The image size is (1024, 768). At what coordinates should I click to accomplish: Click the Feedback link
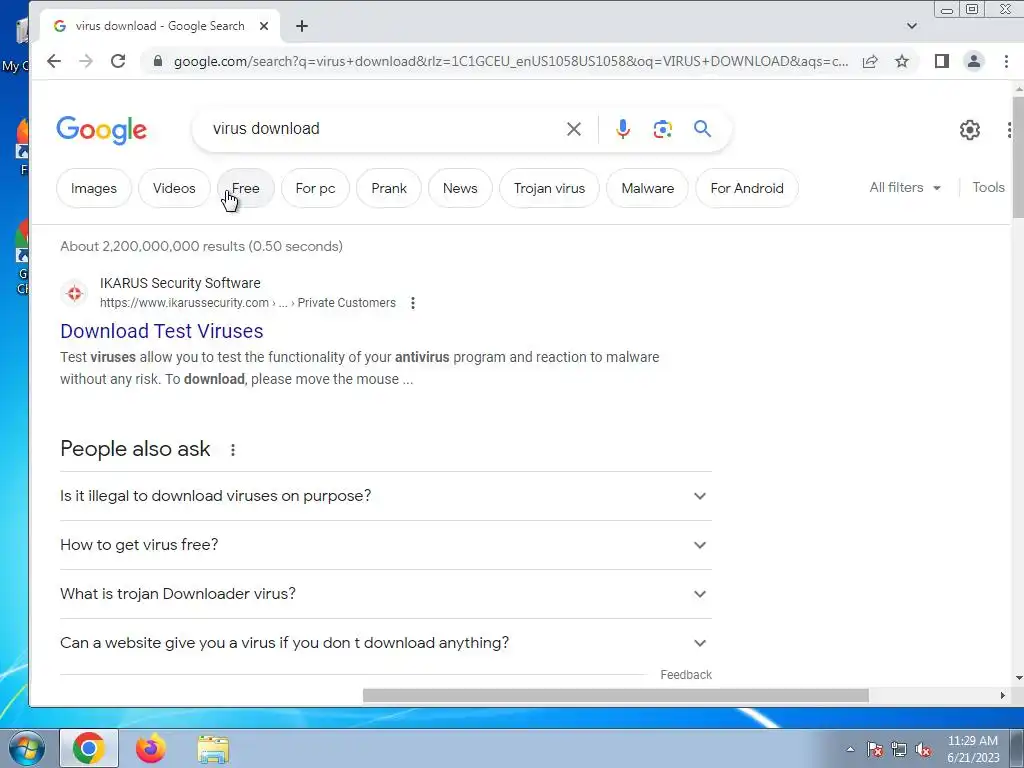686,675
